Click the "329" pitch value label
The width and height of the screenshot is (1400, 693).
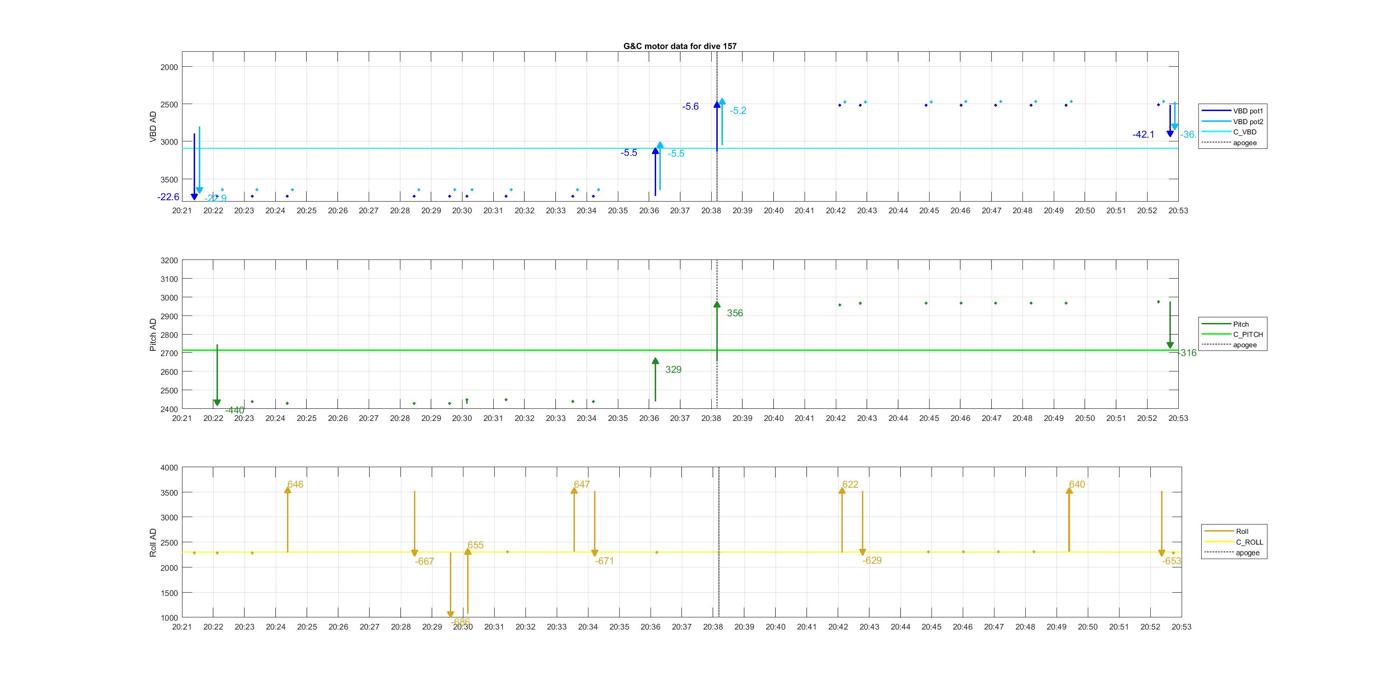pyautogui.click(x=673, y=370)
